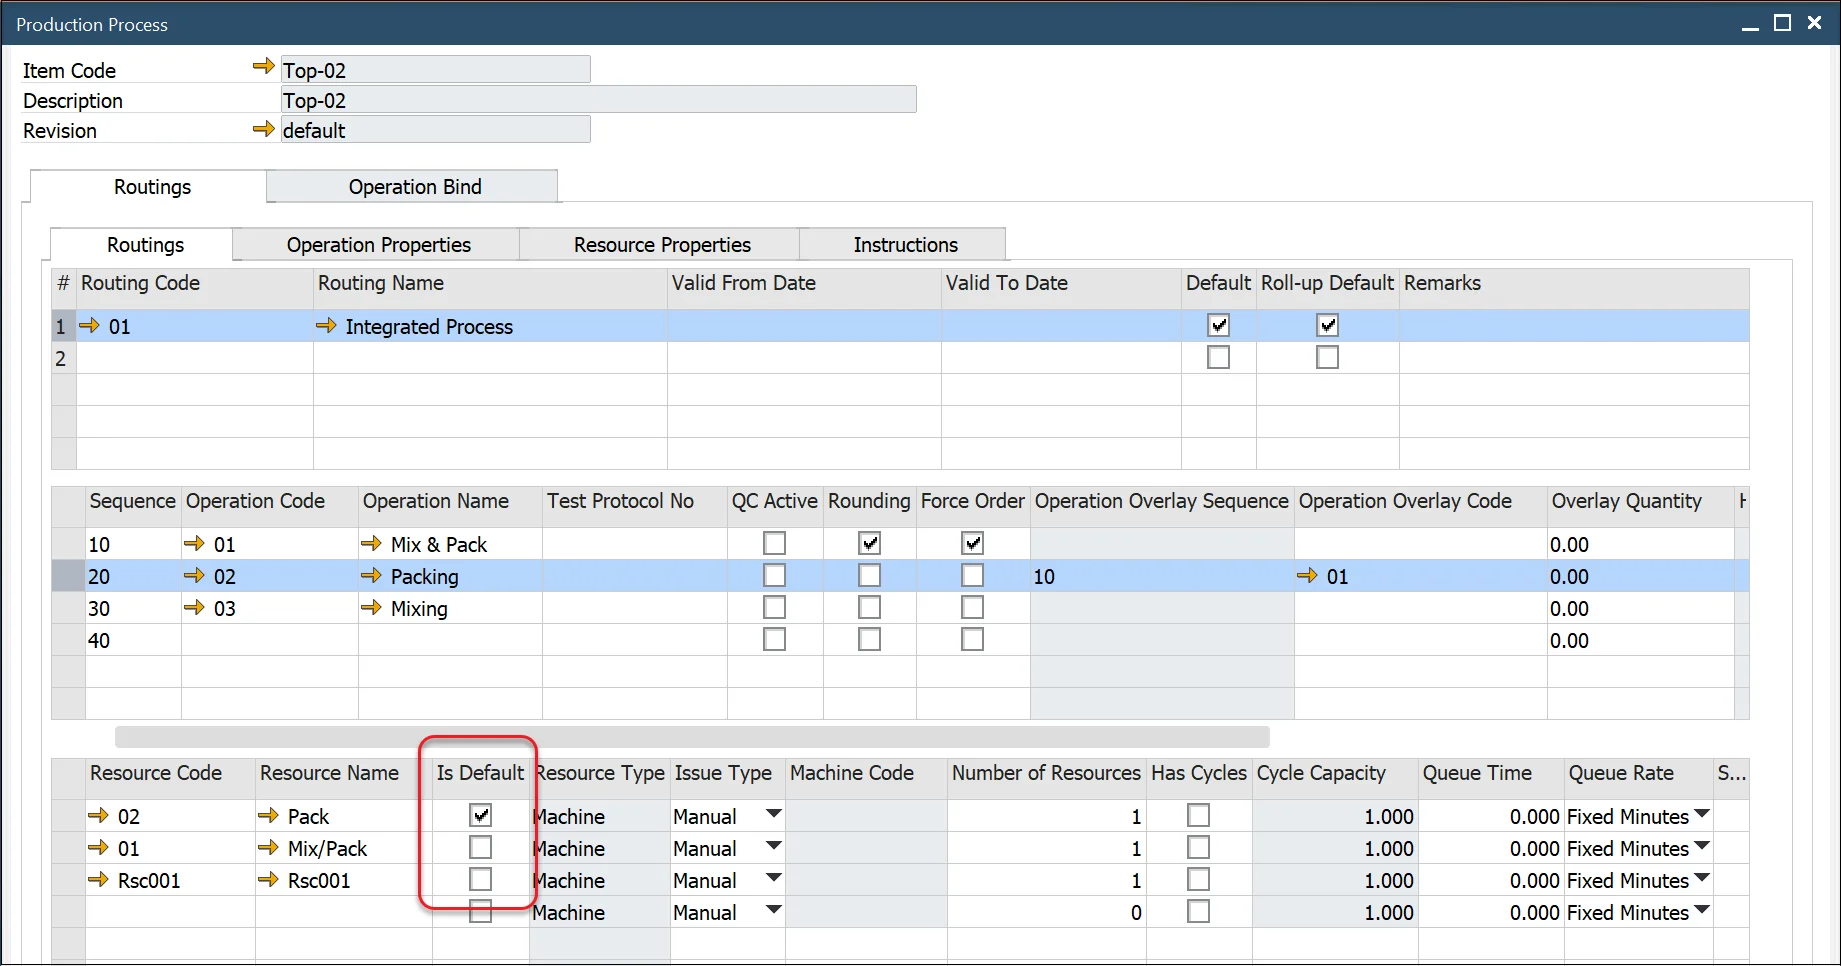Select the Instructions tab
The image size is (1841, 966).
click(904, 244)
